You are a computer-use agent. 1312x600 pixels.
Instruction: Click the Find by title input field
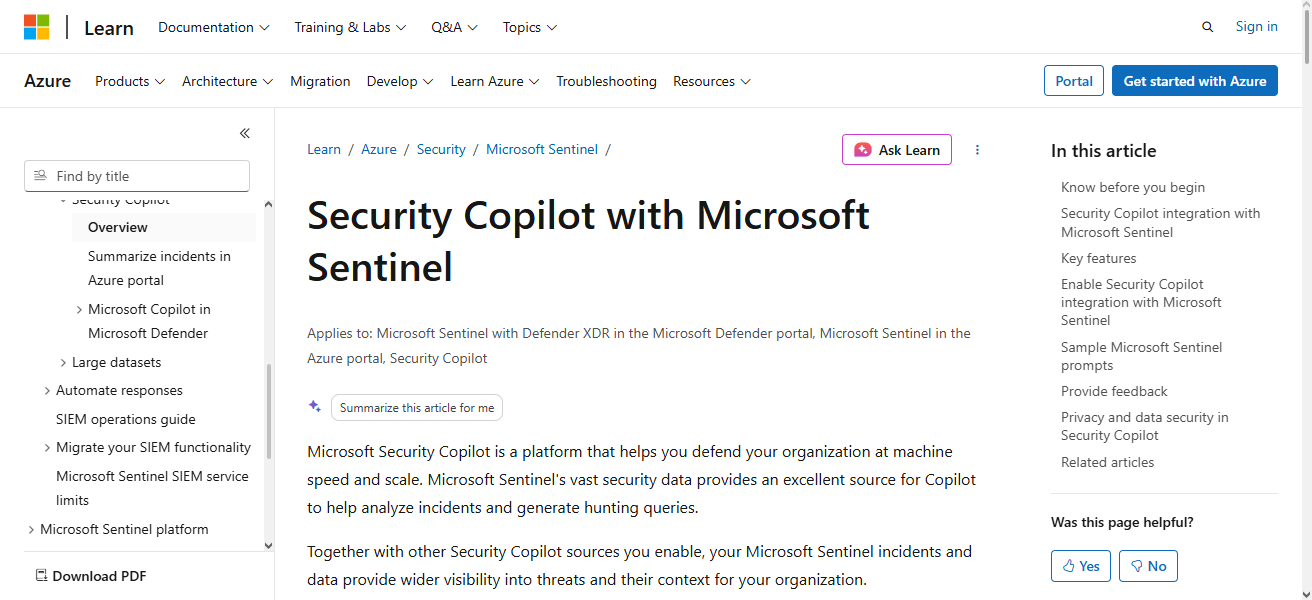coord(136,175)
